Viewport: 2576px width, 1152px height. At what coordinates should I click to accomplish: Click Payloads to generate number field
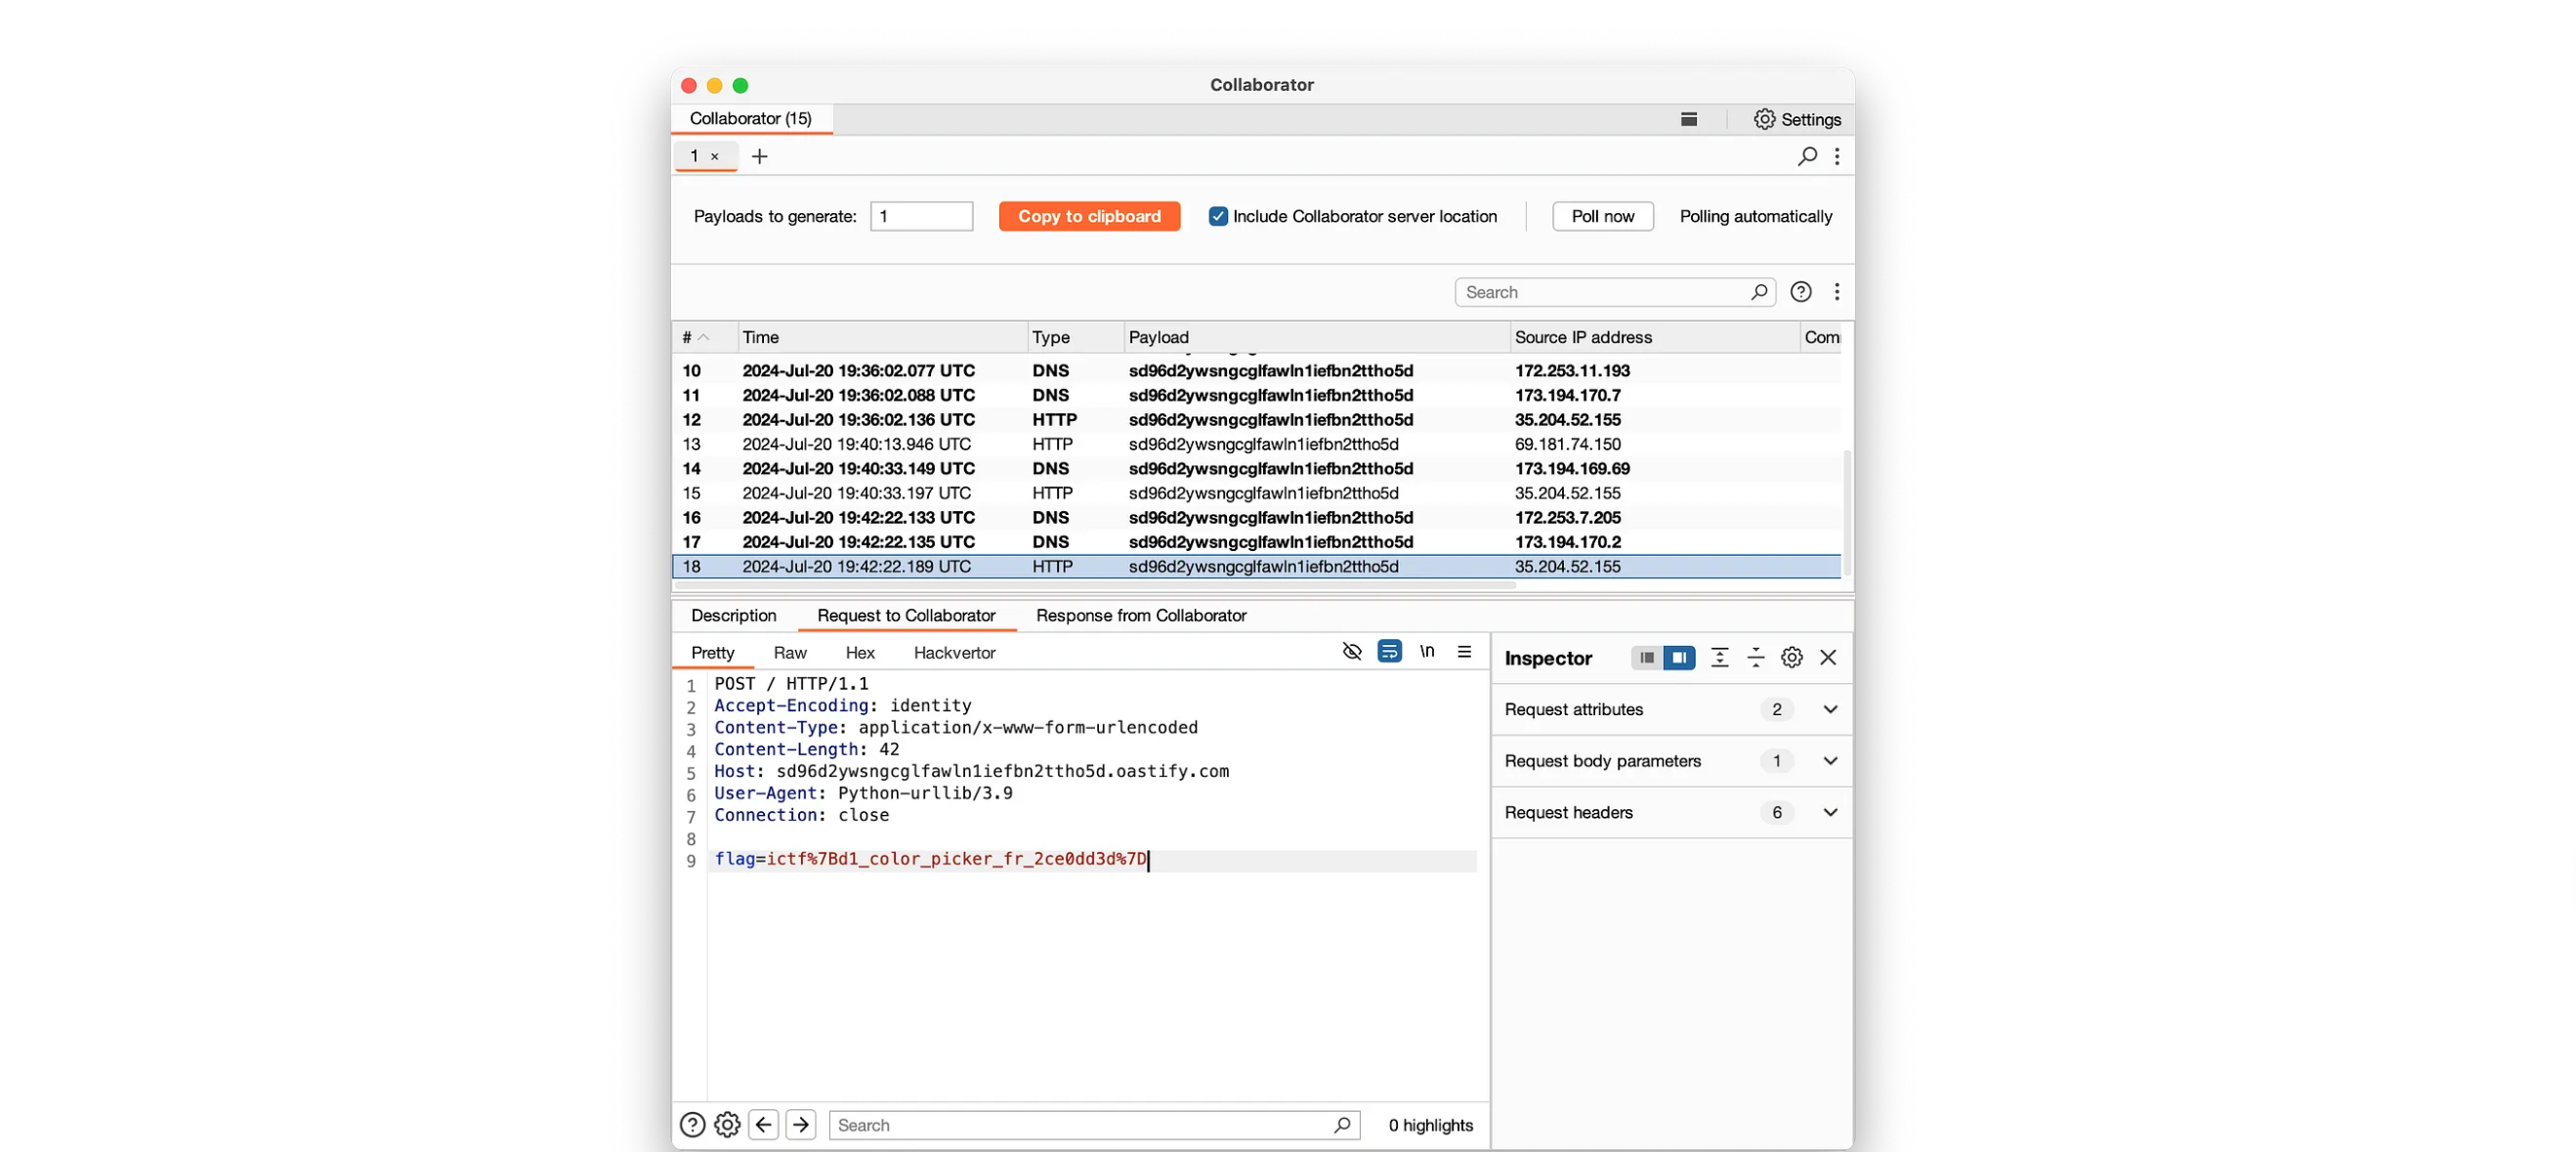tap(921, 216)
